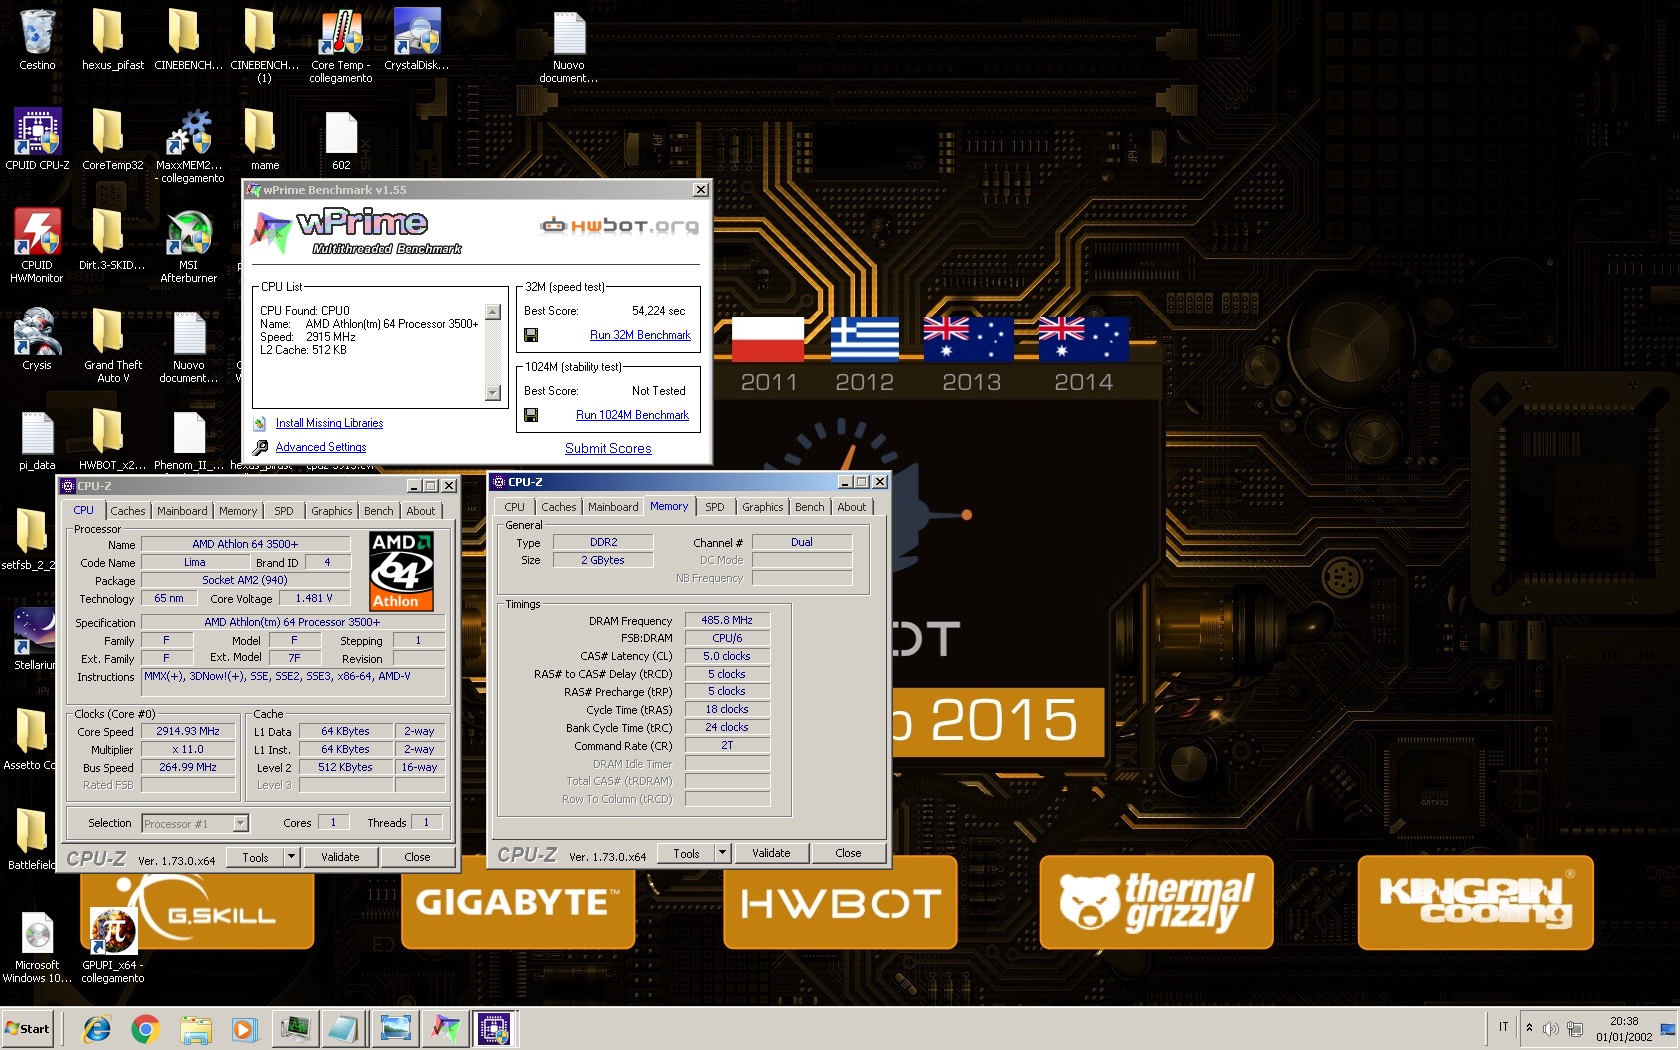
Task: Open the mame folder
Action: coord(264,140)
